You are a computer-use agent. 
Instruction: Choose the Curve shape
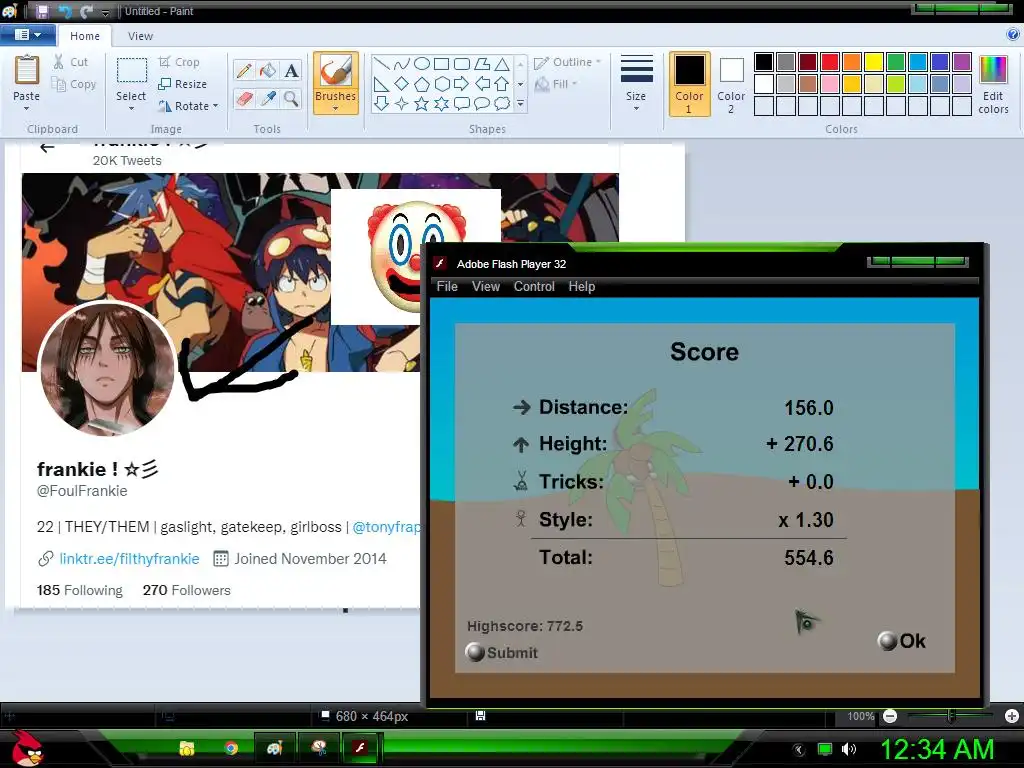point(402,64)
